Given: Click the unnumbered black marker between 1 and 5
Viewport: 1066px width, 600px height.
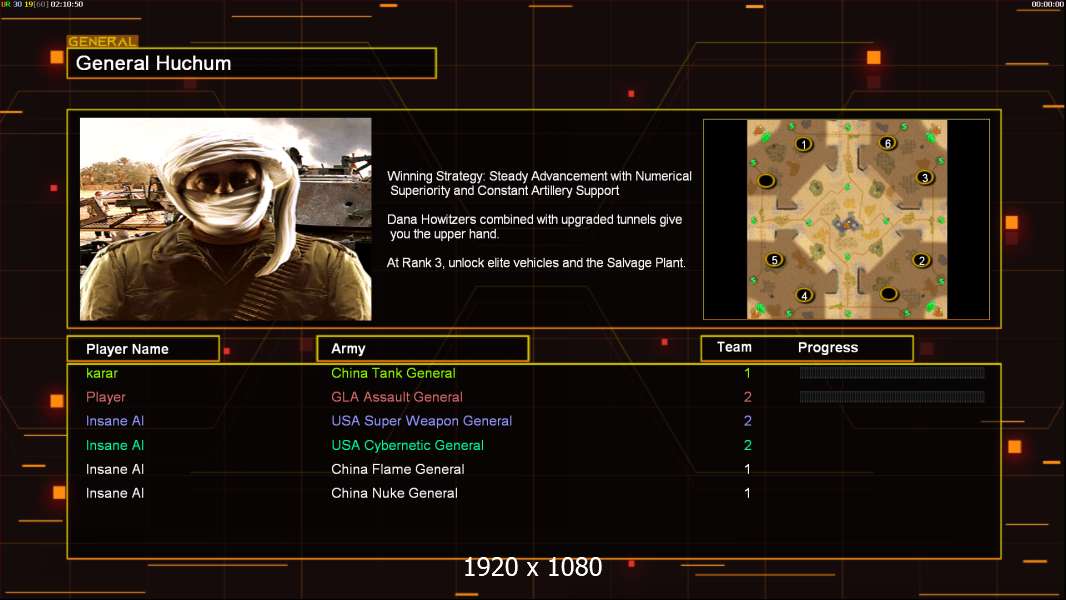Looking at the screenshot, I should click(766, 181).
